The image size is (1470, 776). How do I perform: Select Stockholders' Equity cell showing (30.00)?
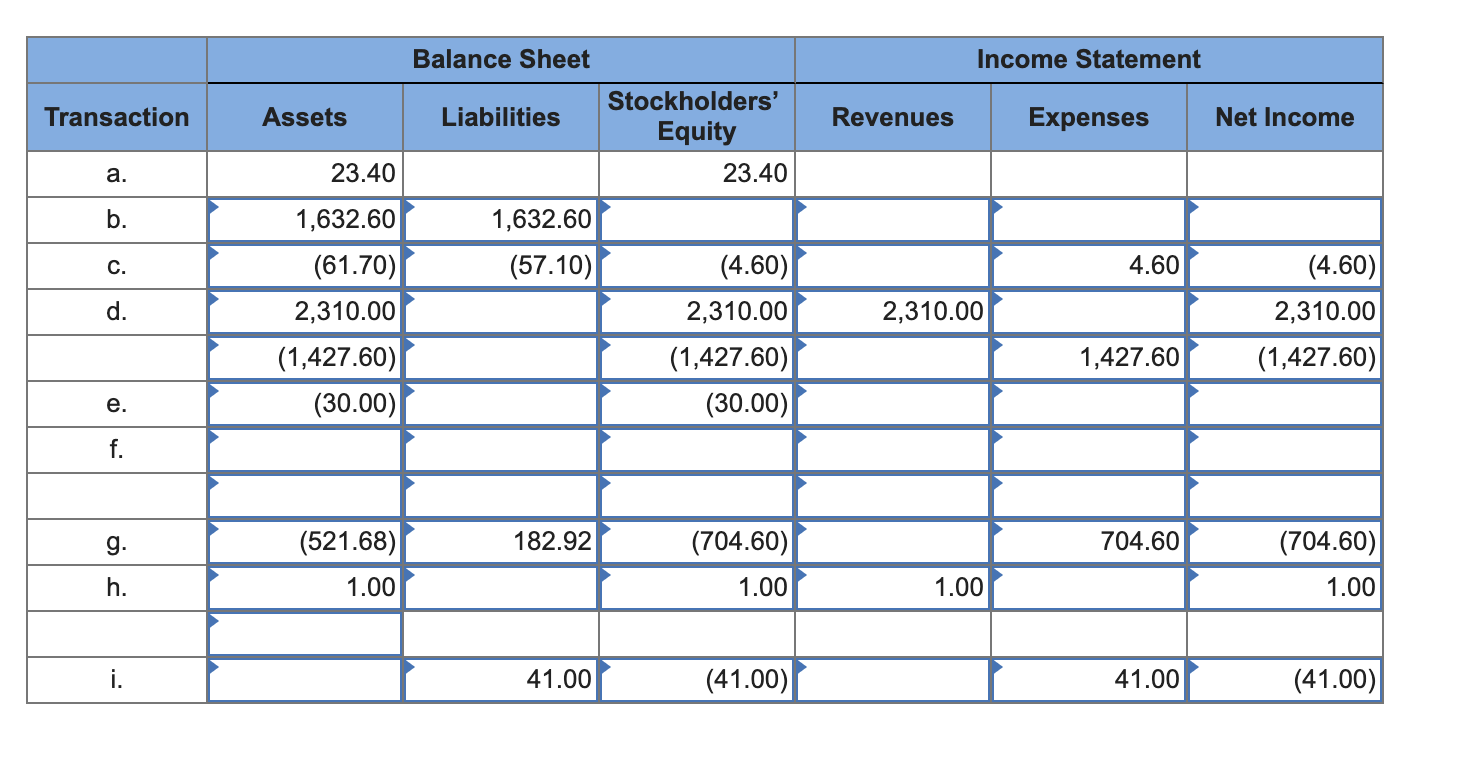point(696,403)
